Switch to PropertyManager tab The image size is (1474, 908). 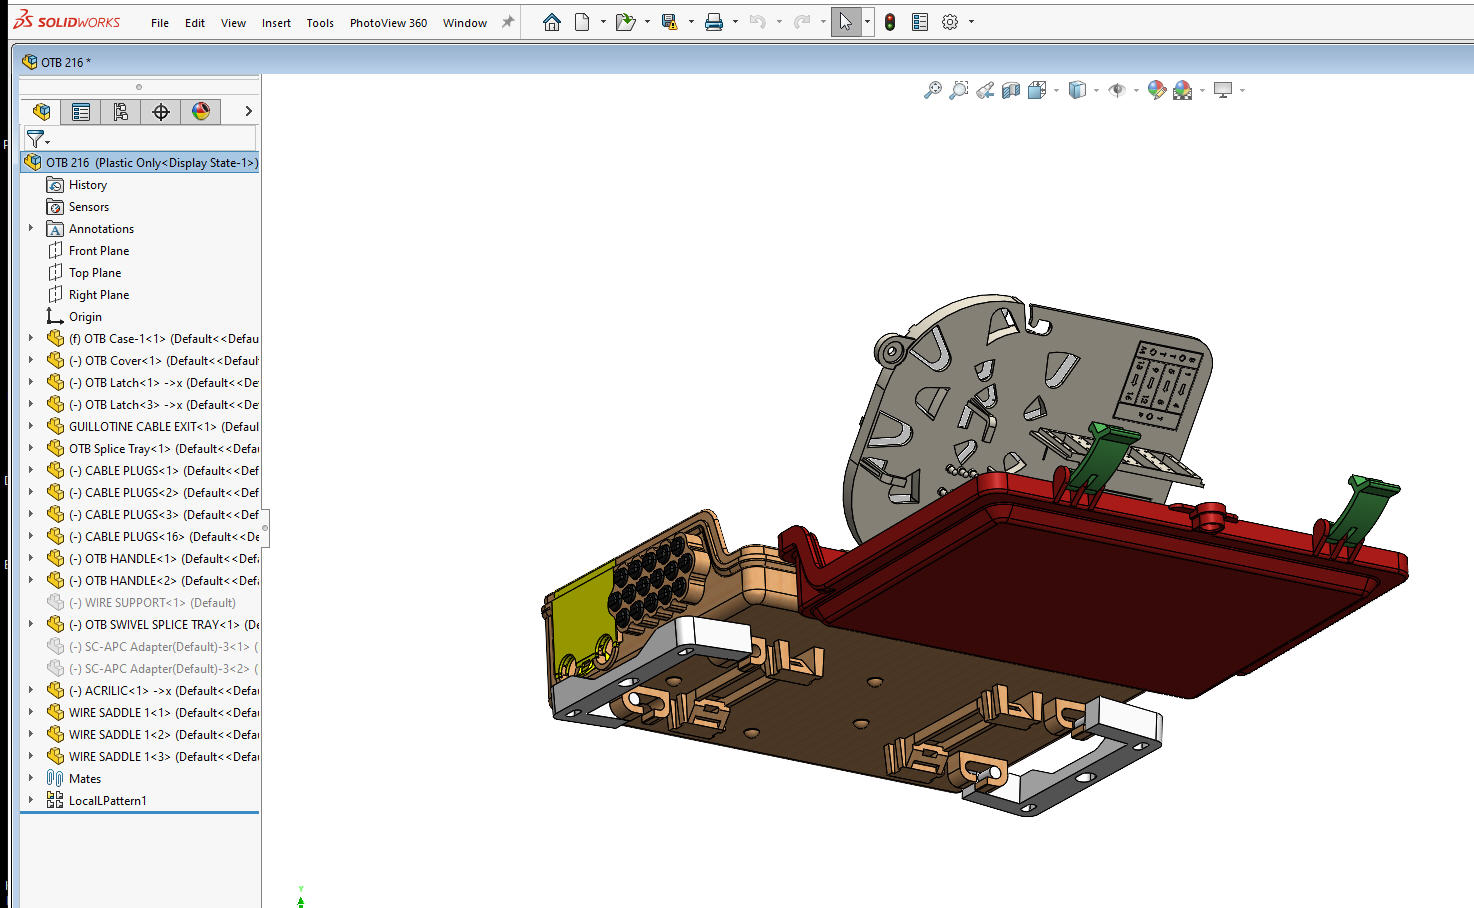point(81,111)
